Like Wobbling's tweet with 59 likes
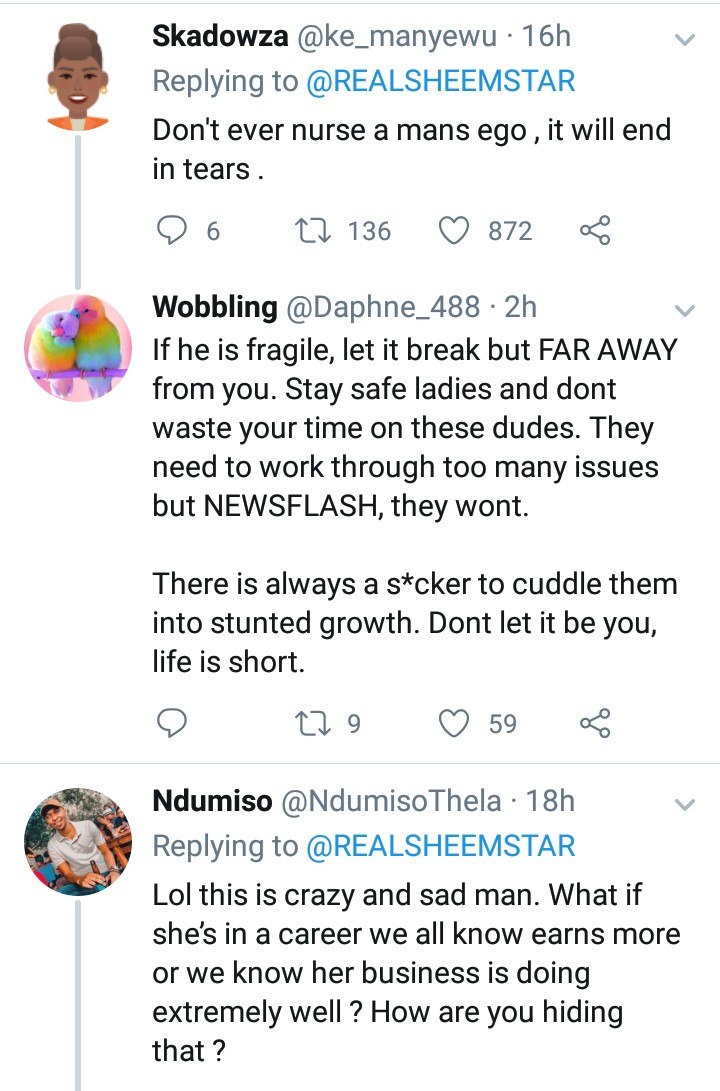The image size is (720, 1091). 454,723
